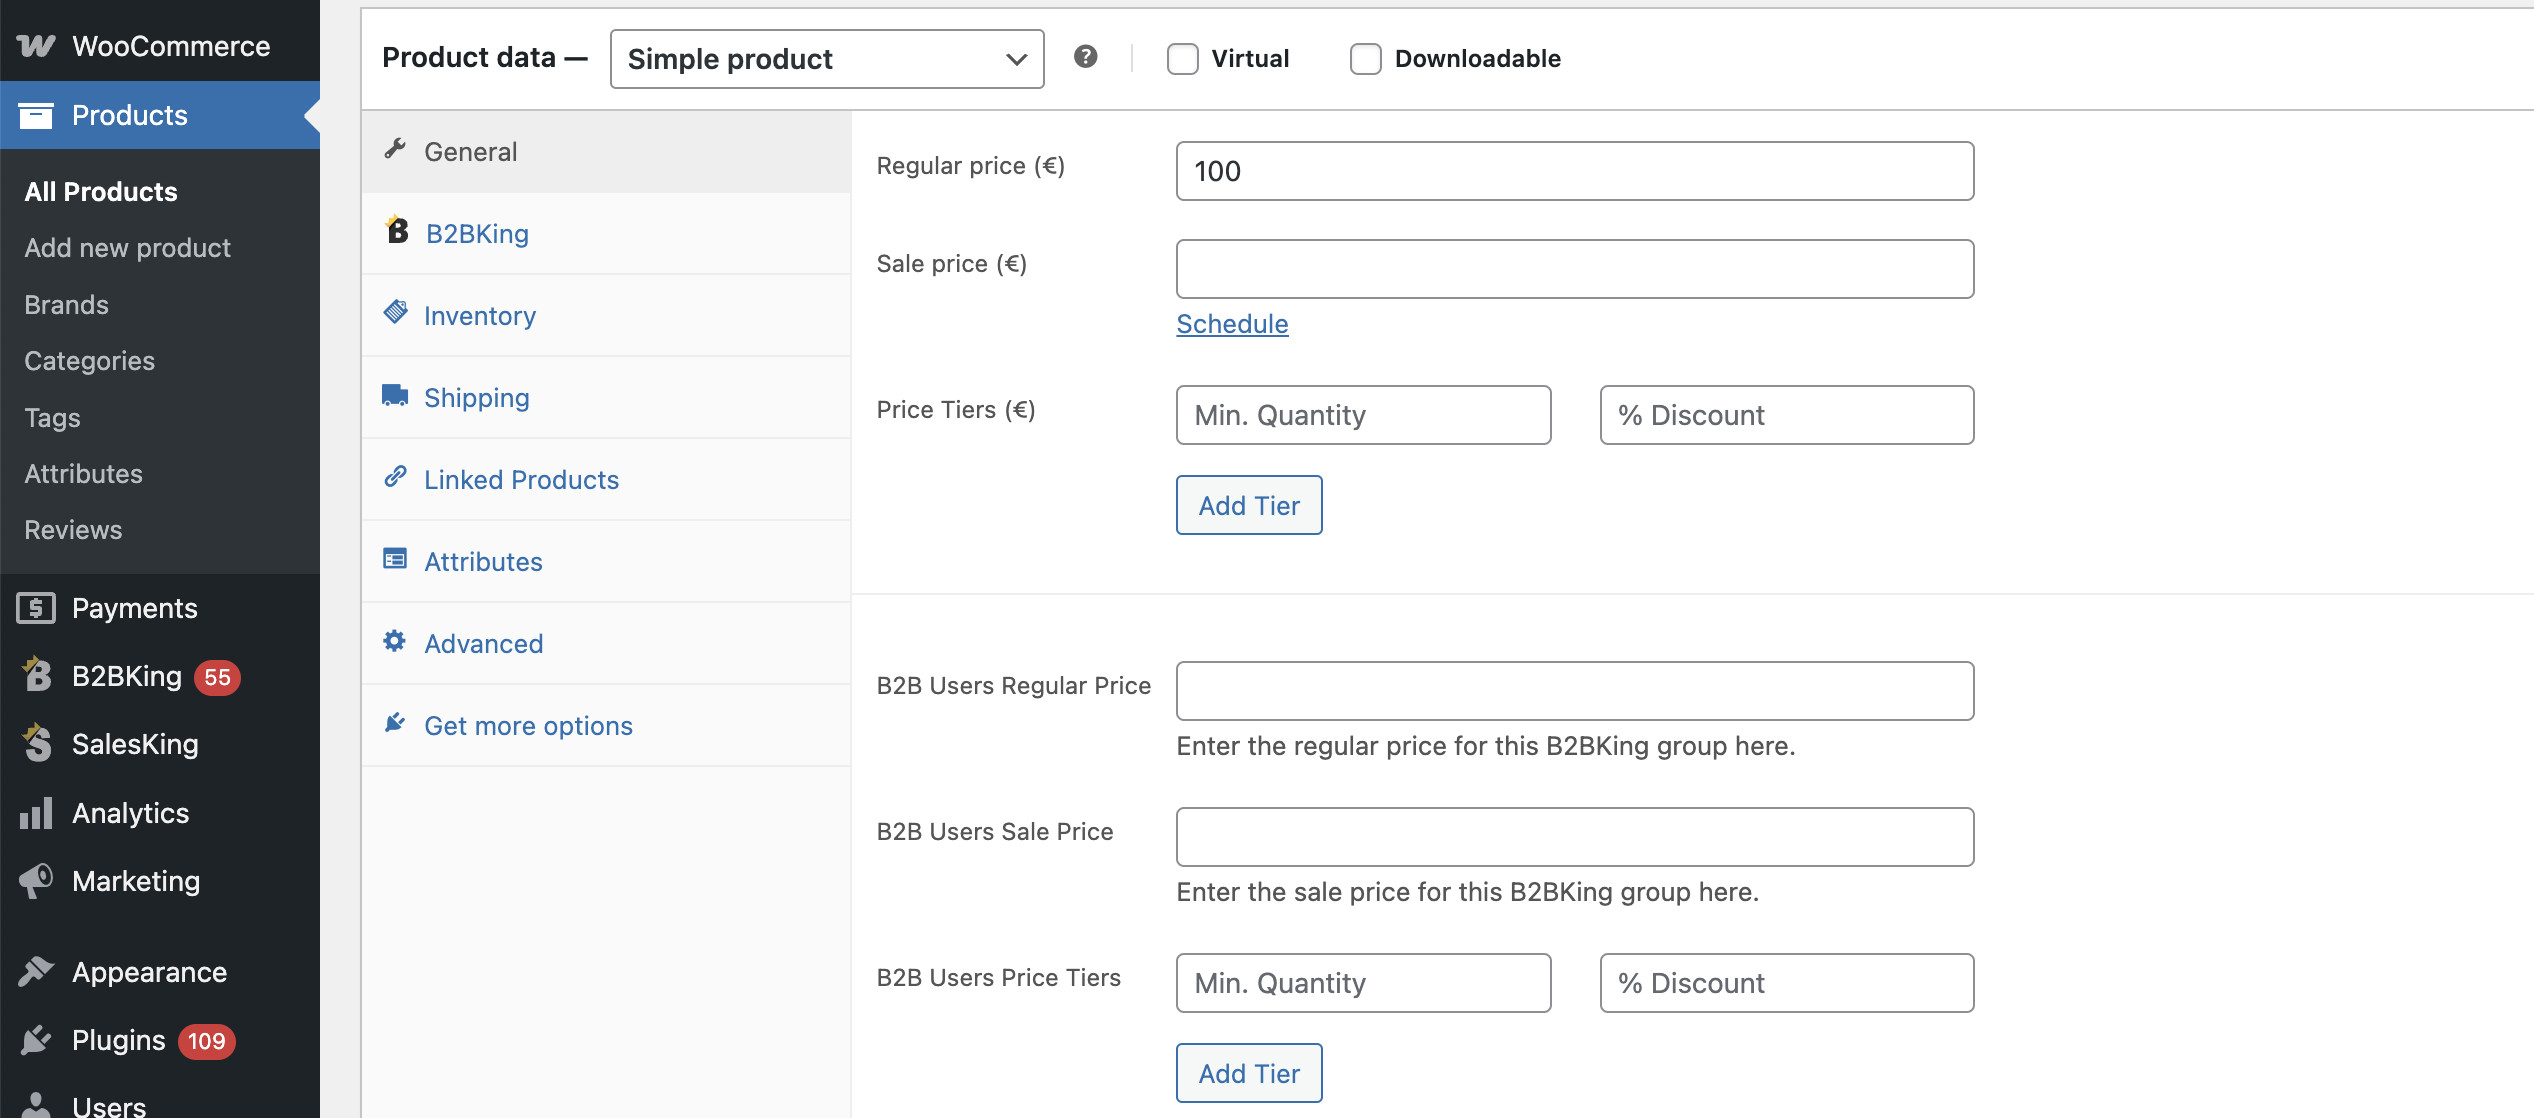
Task: Click the Linked Products chain icon
Action: [x=395, y=476]
